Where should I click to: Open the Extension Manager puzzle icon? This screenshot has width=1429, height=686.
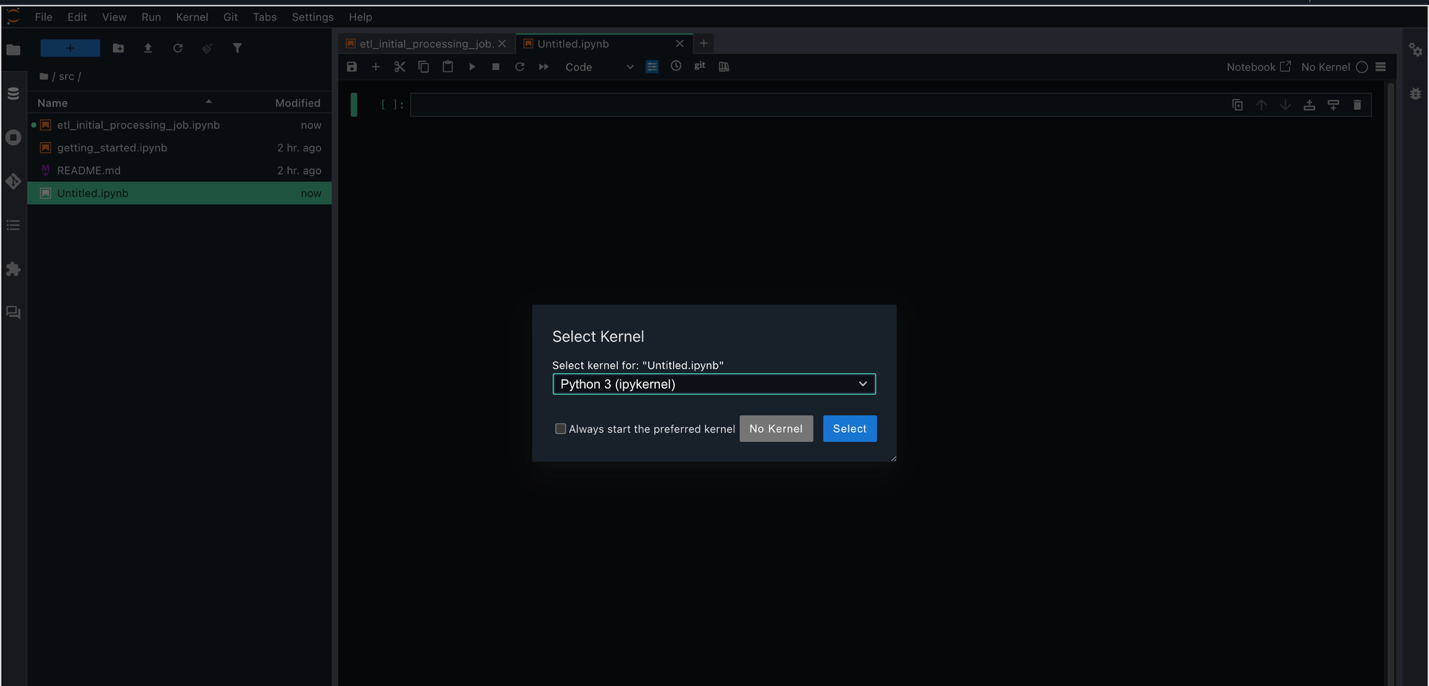[13, 269]
